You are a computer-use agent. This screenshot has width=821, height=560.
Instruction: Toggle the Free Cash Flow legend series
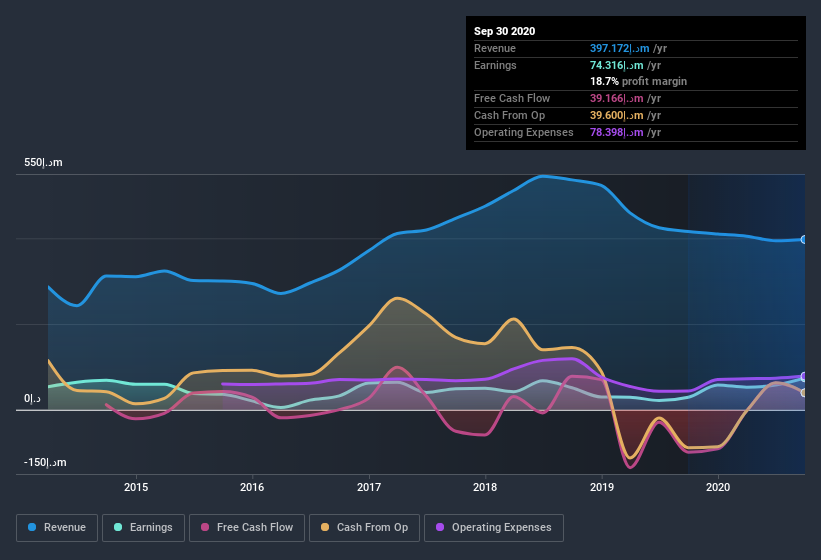click(247, 528)
